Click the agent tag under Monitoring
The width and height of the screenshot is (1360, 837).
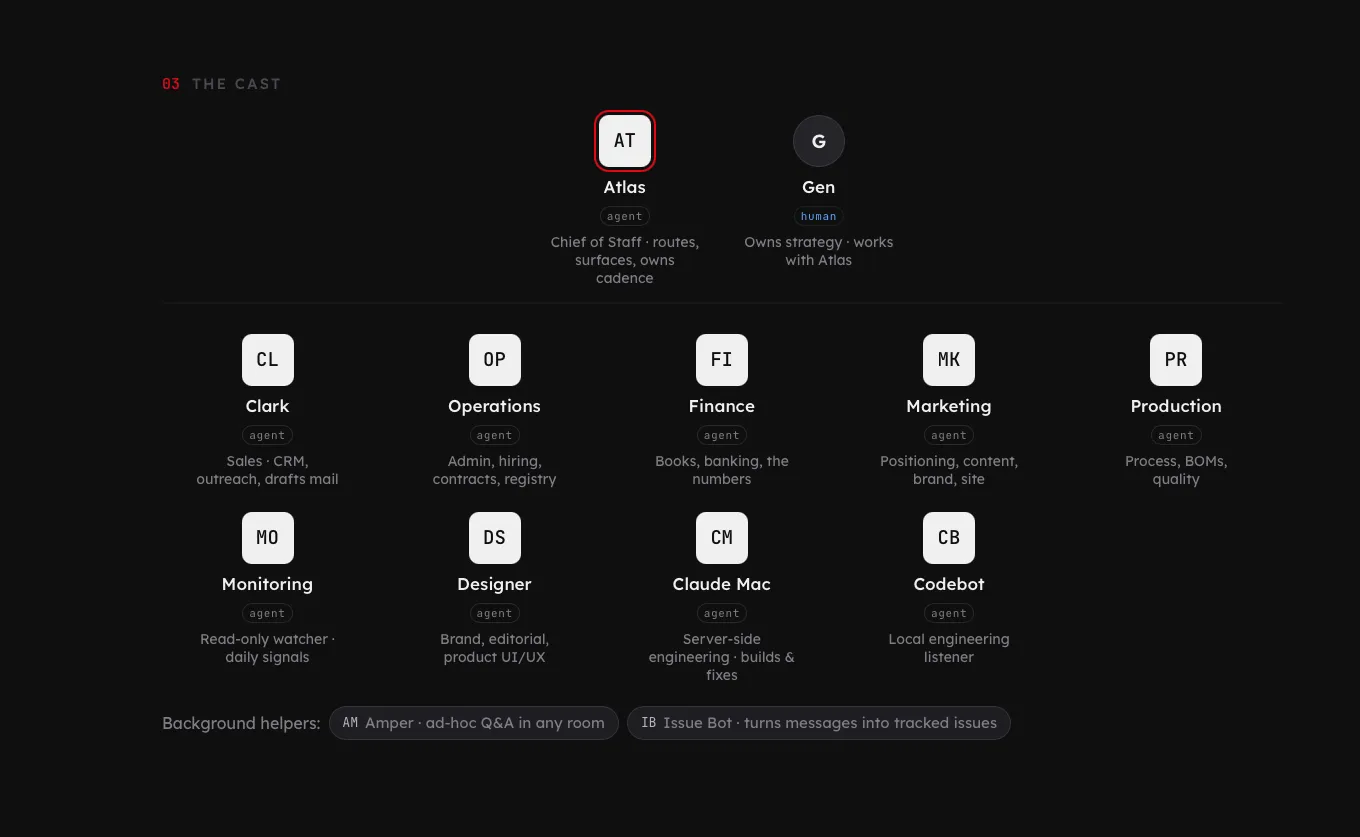pos(268,613)
